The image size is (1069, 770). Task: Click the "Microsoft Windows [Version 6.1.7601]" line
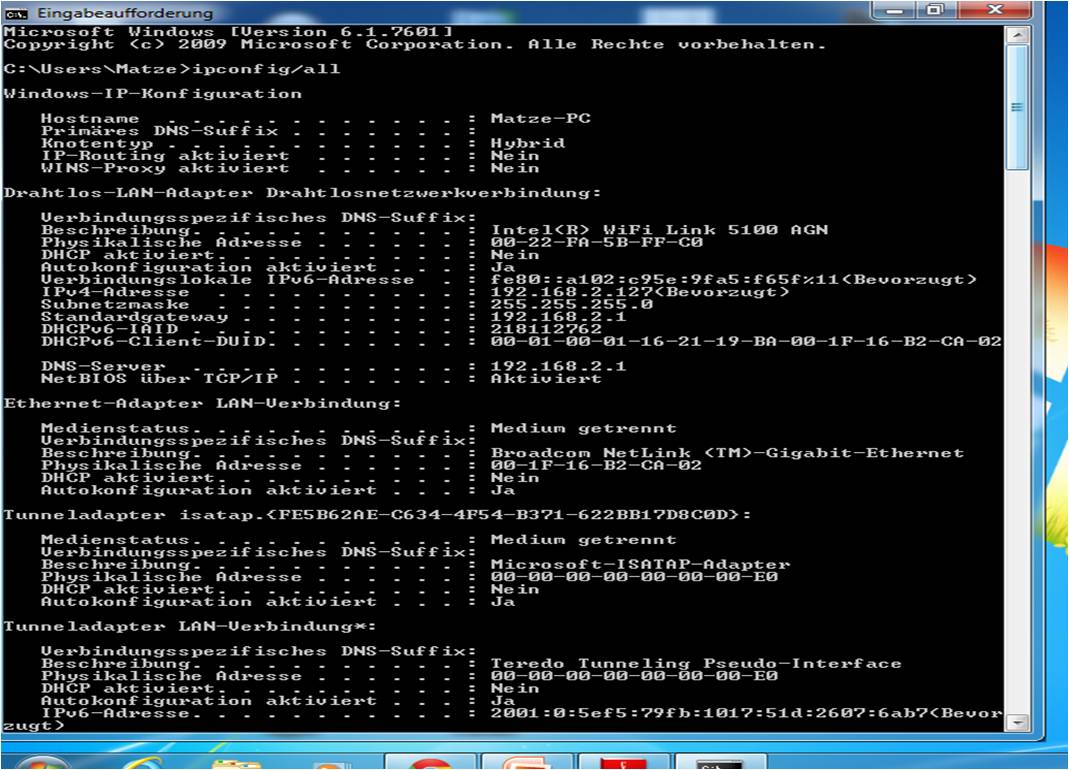pyautogui.click(x=228, y=32)
